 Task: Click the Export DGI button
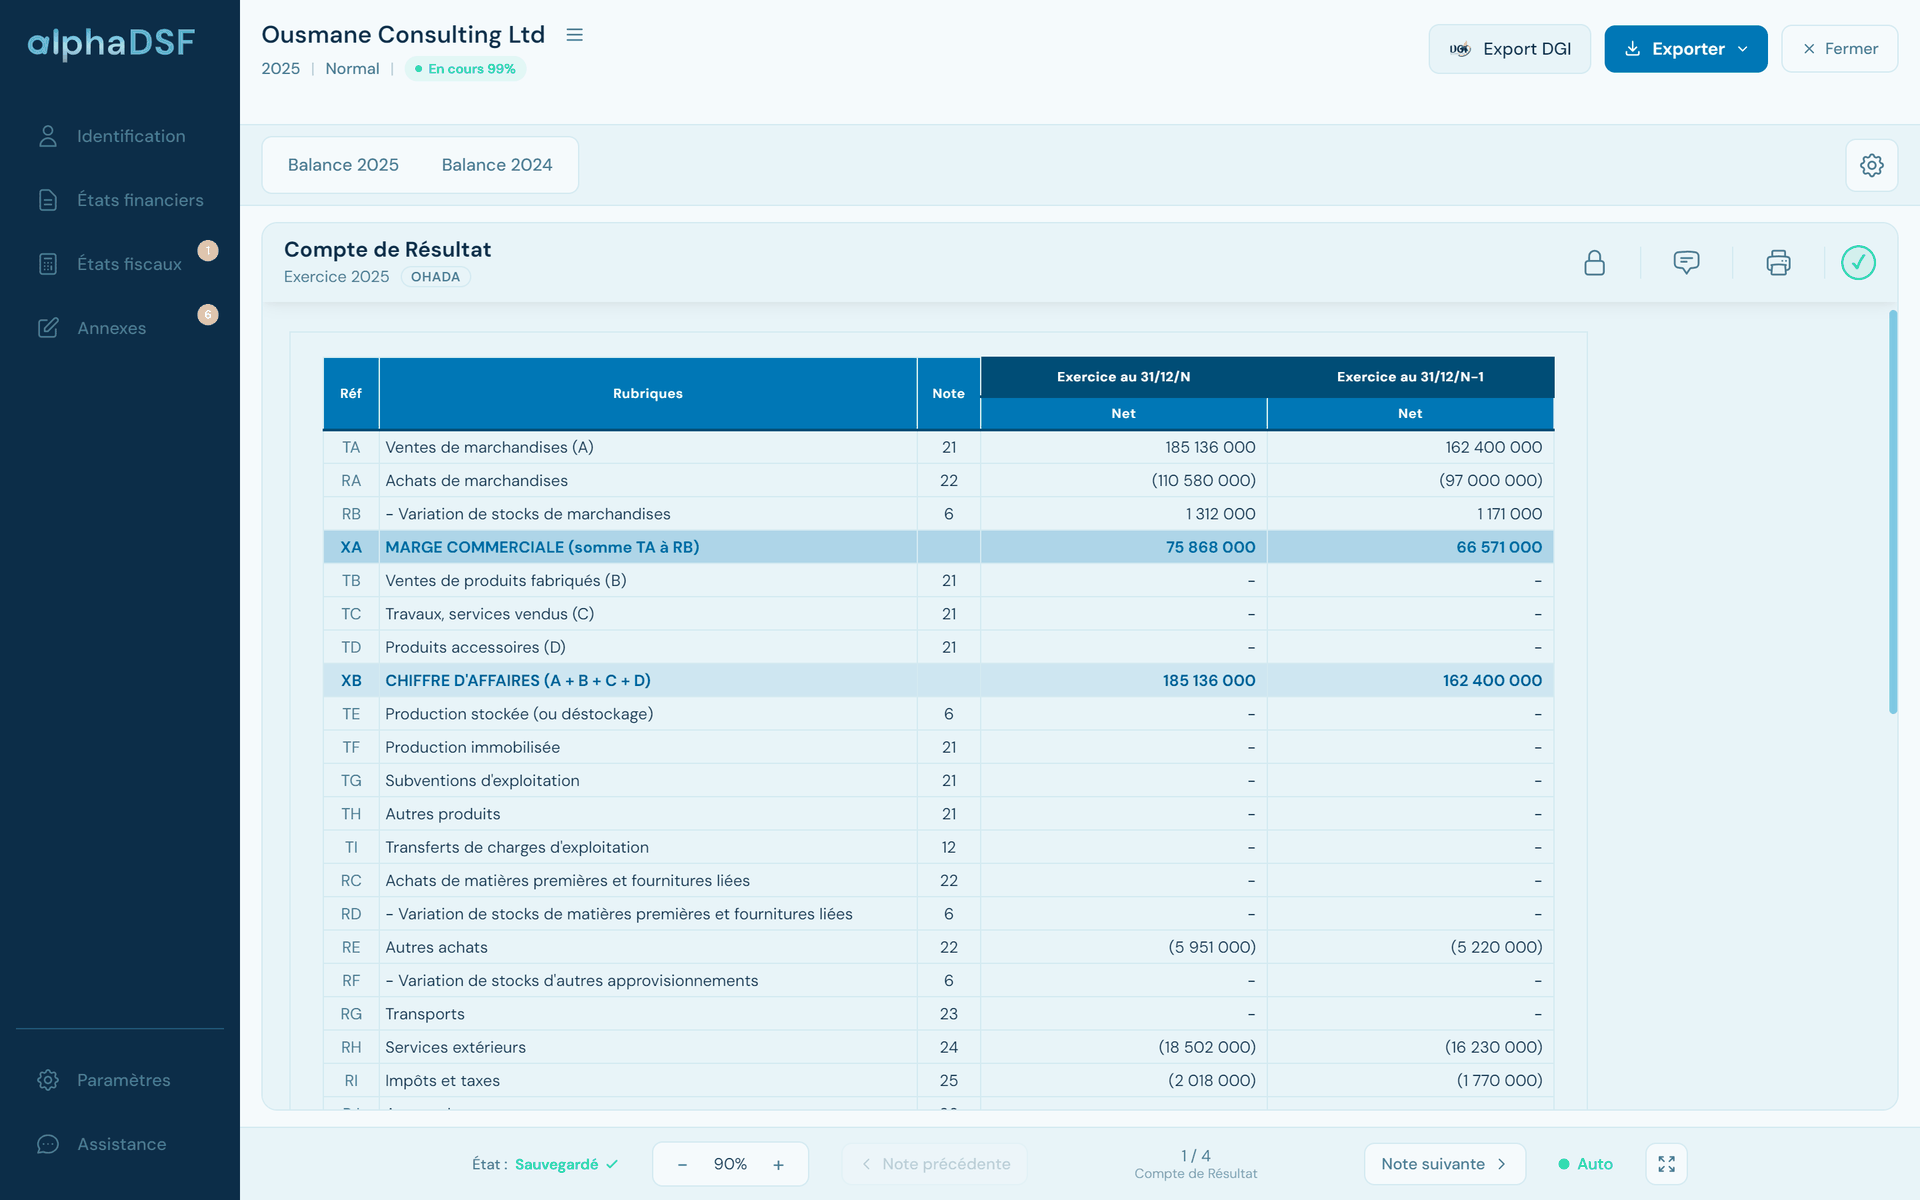1509,49
